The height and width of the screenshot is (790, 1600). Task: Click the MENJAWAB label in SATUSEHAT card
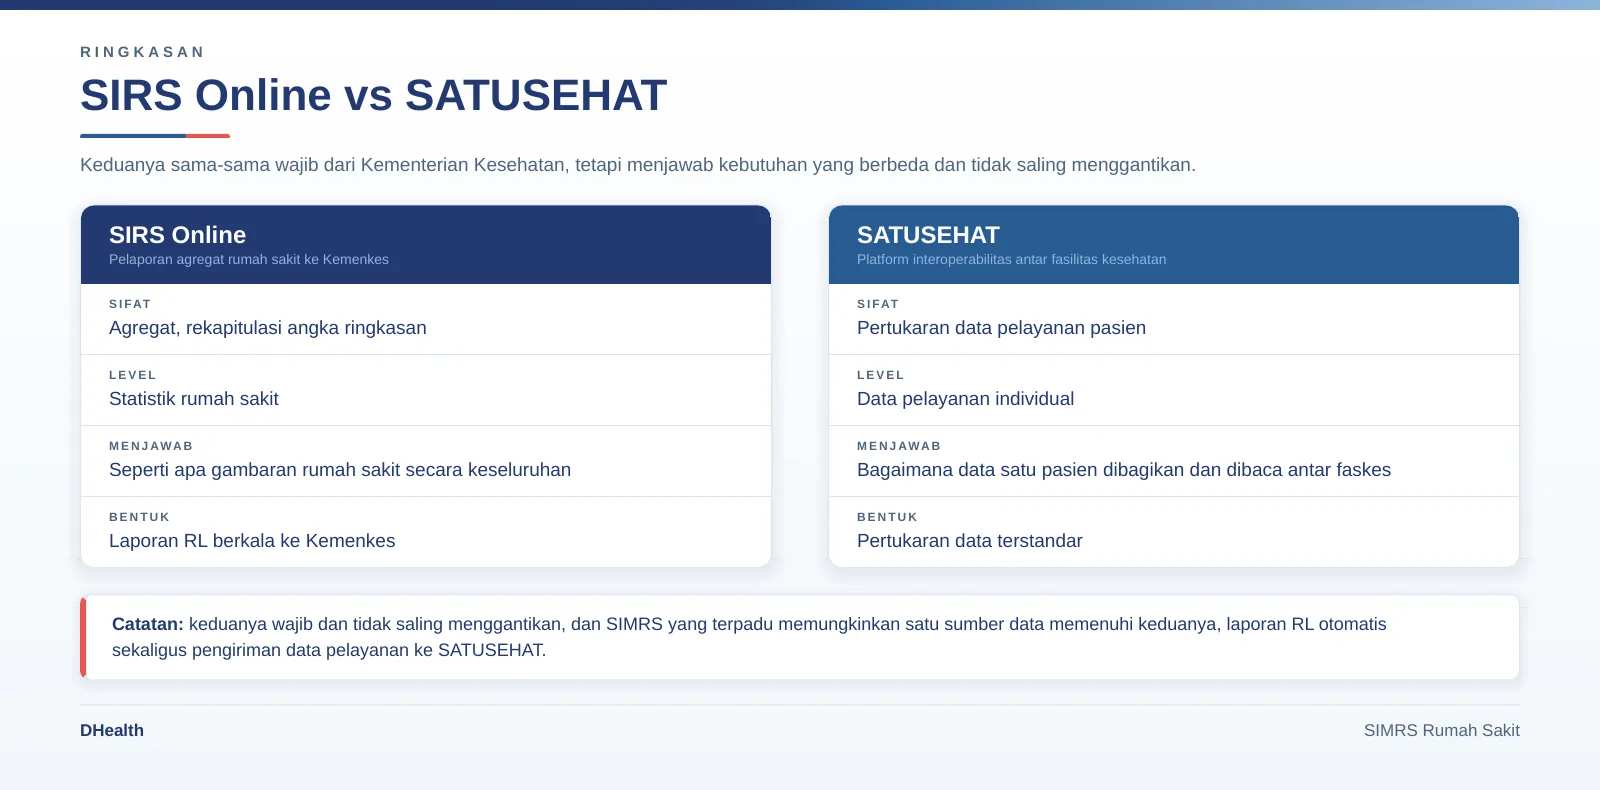click(899, 446)
